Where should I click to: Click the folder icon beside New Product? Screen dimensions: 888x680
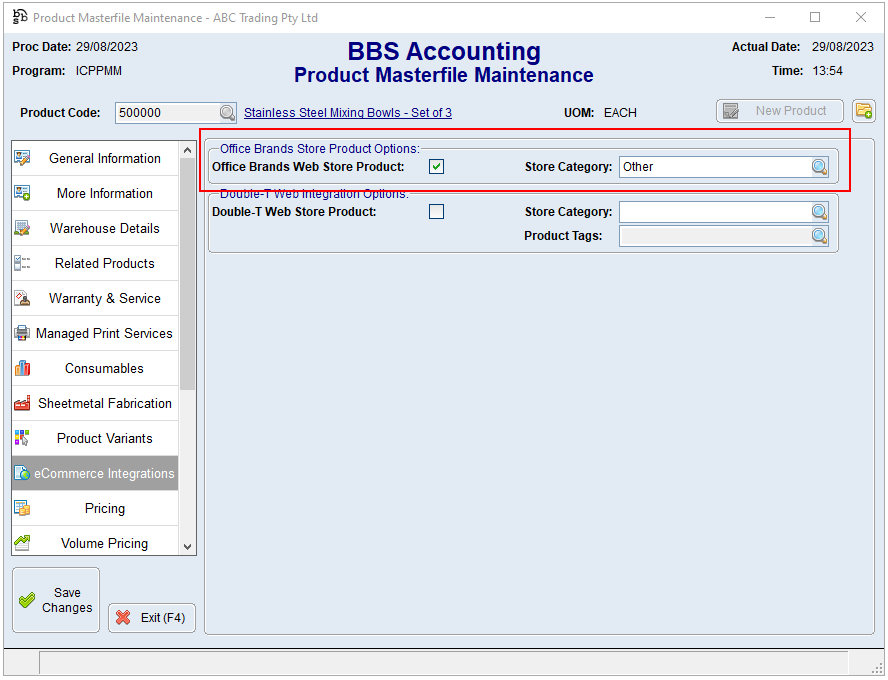(863, 111)
